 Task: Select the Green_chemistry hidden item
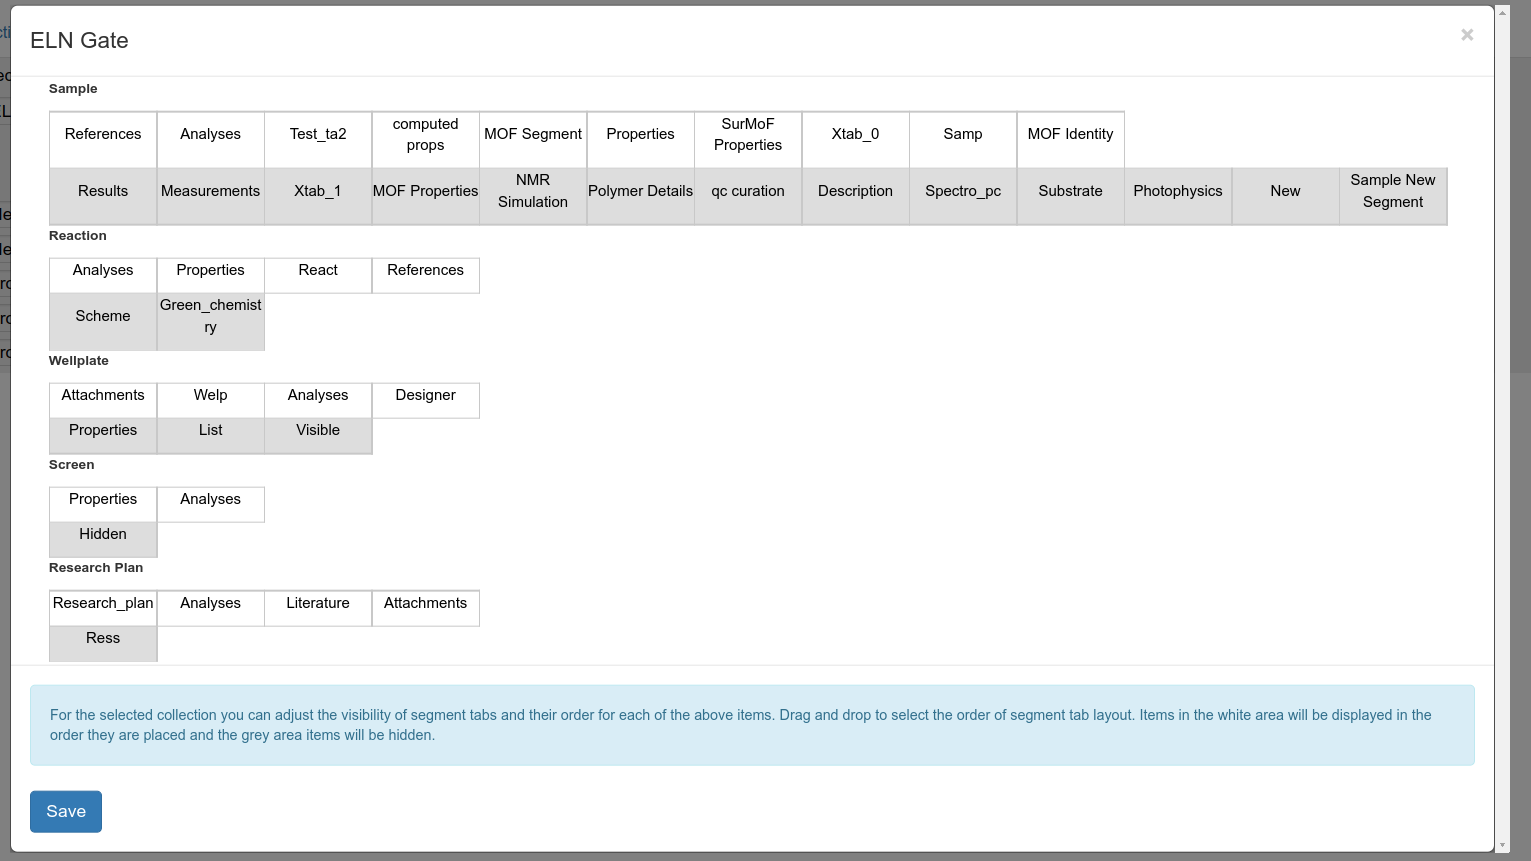pyautogui.click(x=210, y=316)
